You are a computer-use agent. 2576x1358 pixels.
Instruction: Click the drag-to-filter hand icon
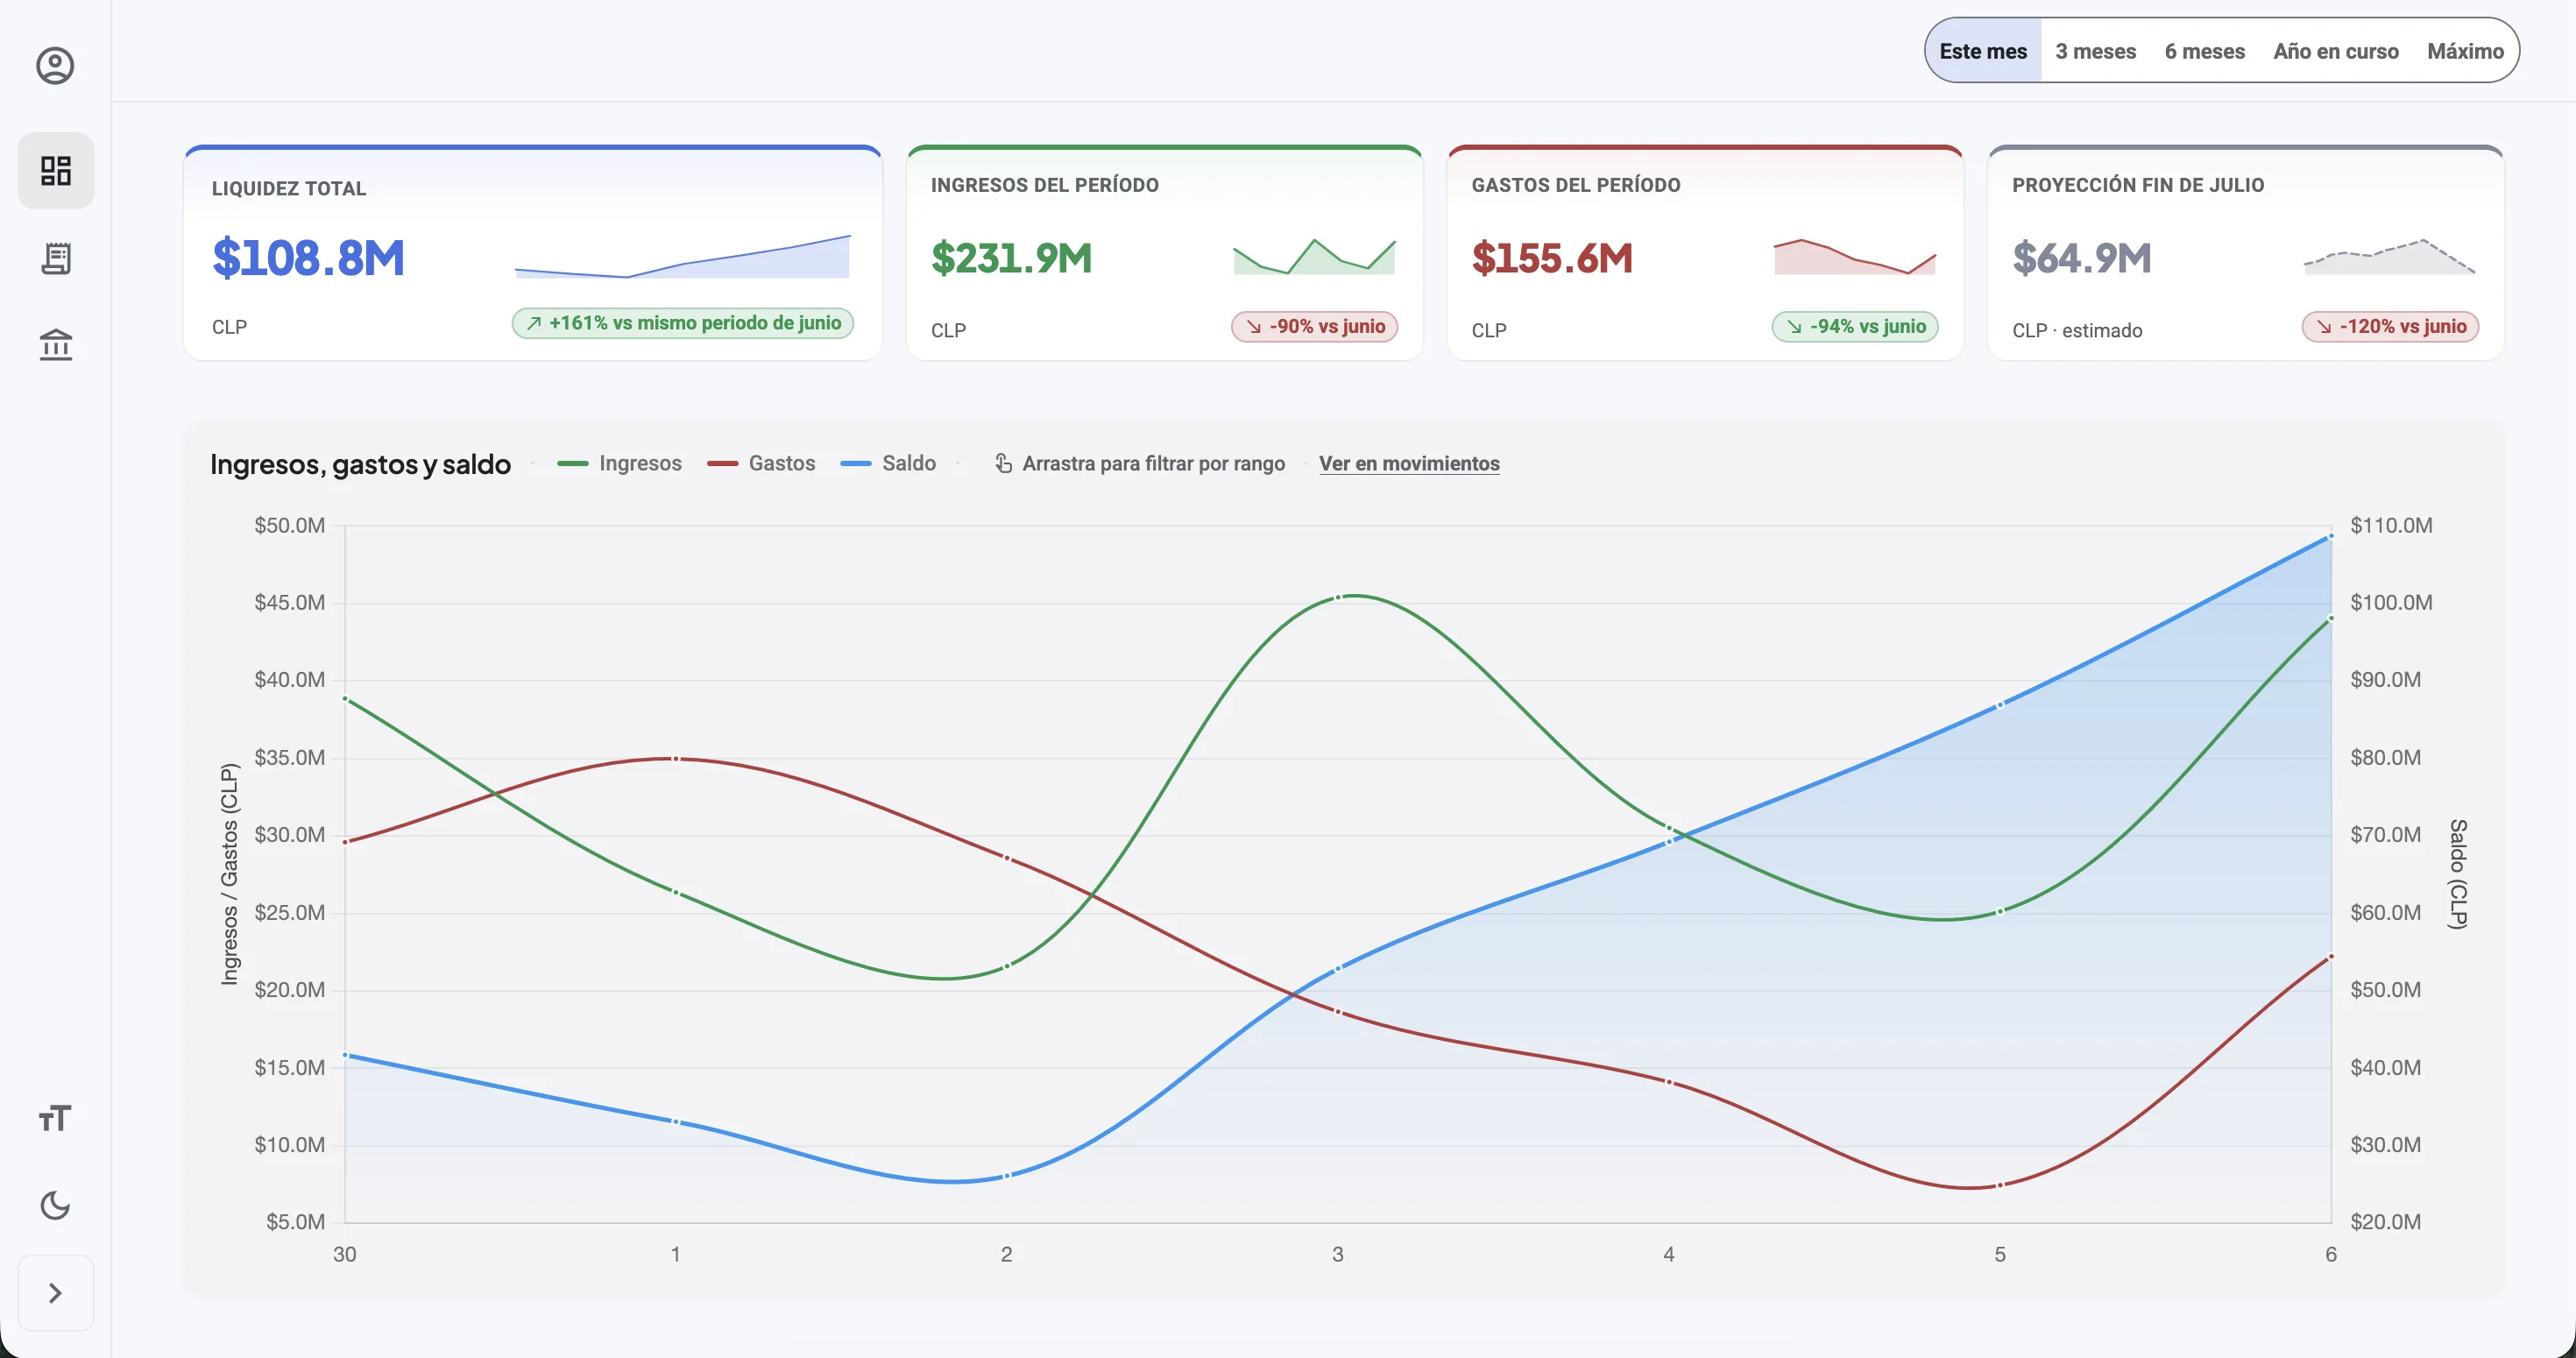(x=1003, y=463)
